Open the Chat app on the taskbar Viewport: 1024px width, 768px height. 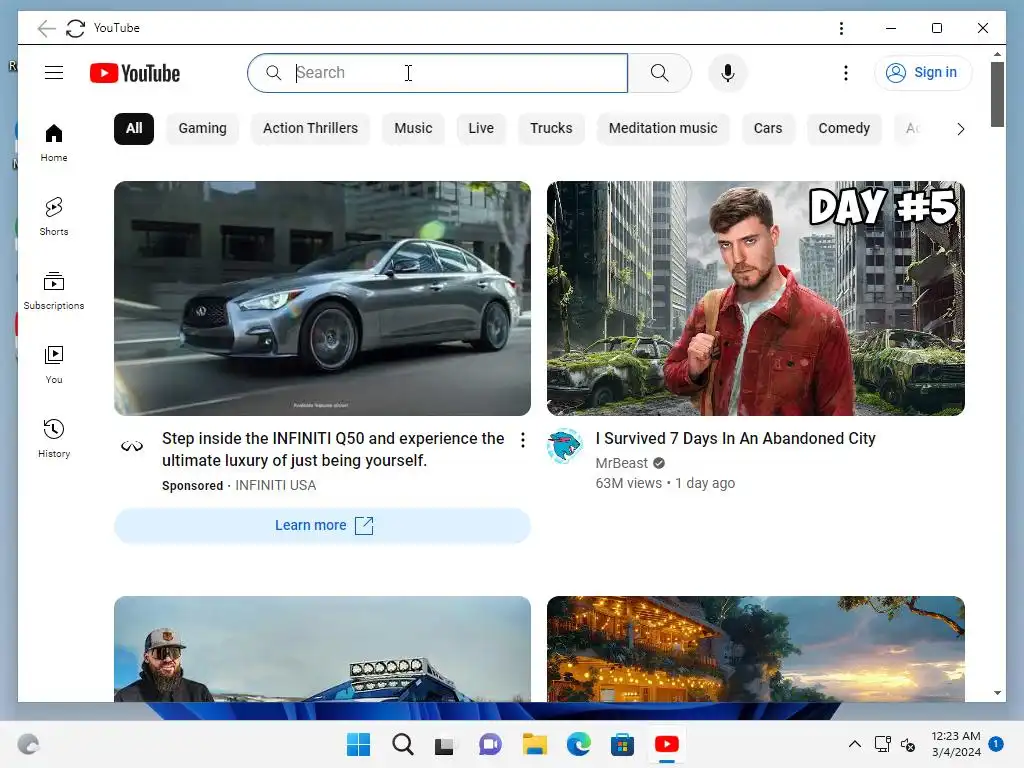490,744
